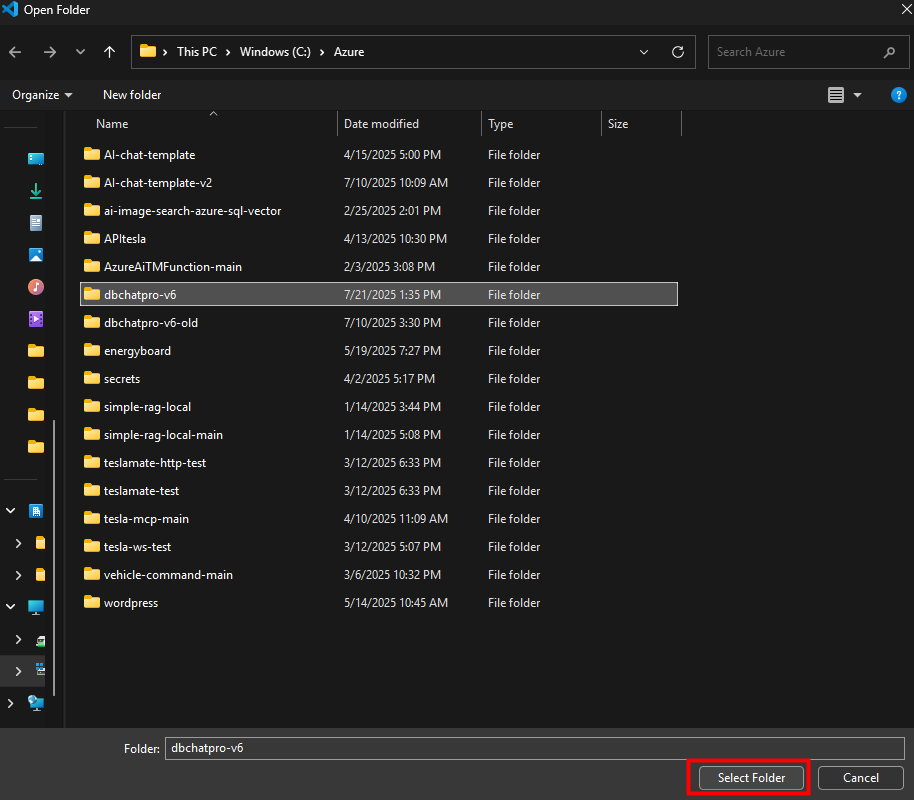The width and height of the screenshot is (914, 800).
Task: Open recent locations dropdown arrow
Action: (x=80, y=52)
